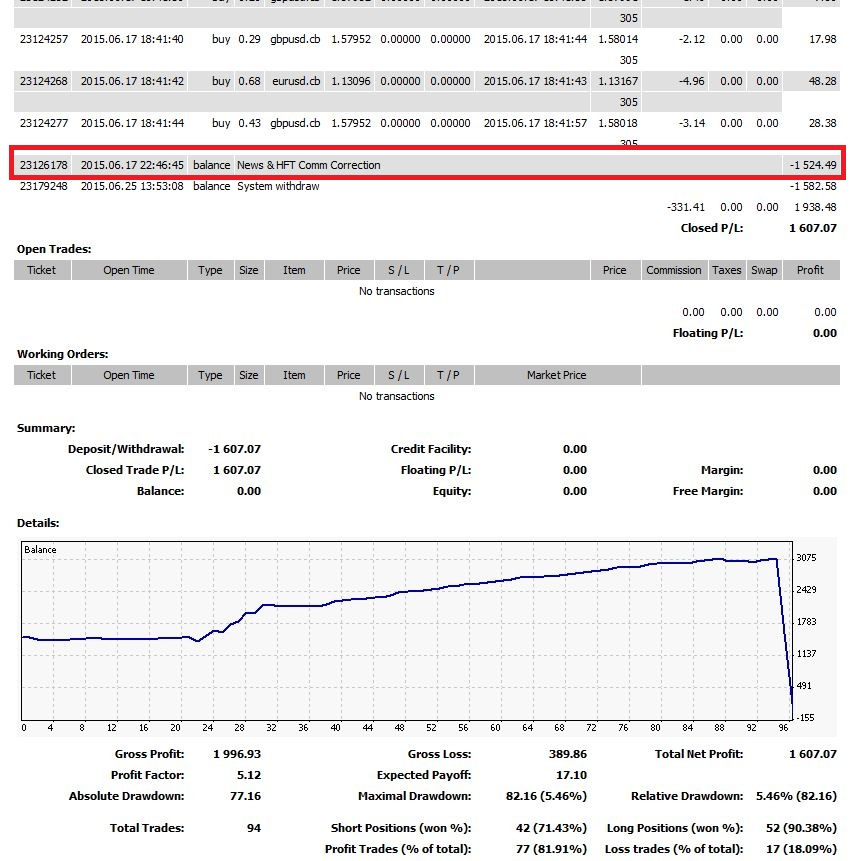Screen dimensions: 850x861
Task: Select ticket 23124277 row
Action: coord(43,123)
